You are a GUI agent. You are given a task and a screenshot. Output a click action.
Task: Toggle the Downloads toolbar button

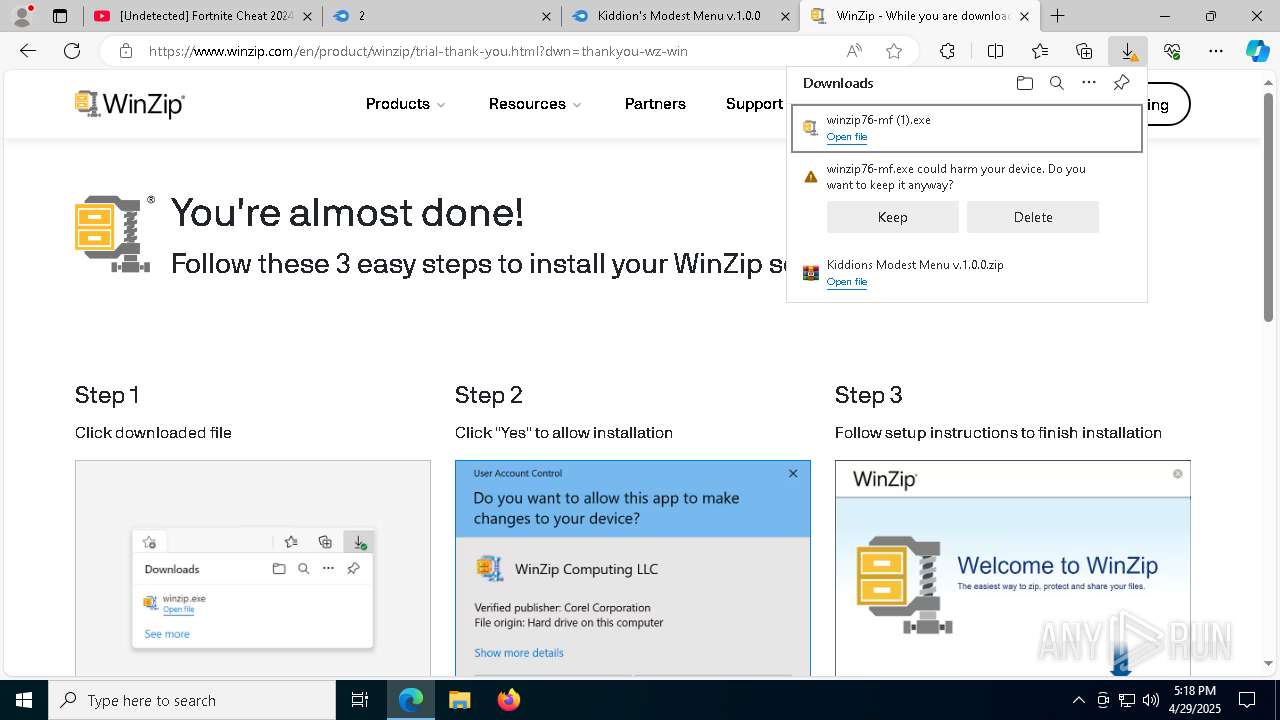1128,51
